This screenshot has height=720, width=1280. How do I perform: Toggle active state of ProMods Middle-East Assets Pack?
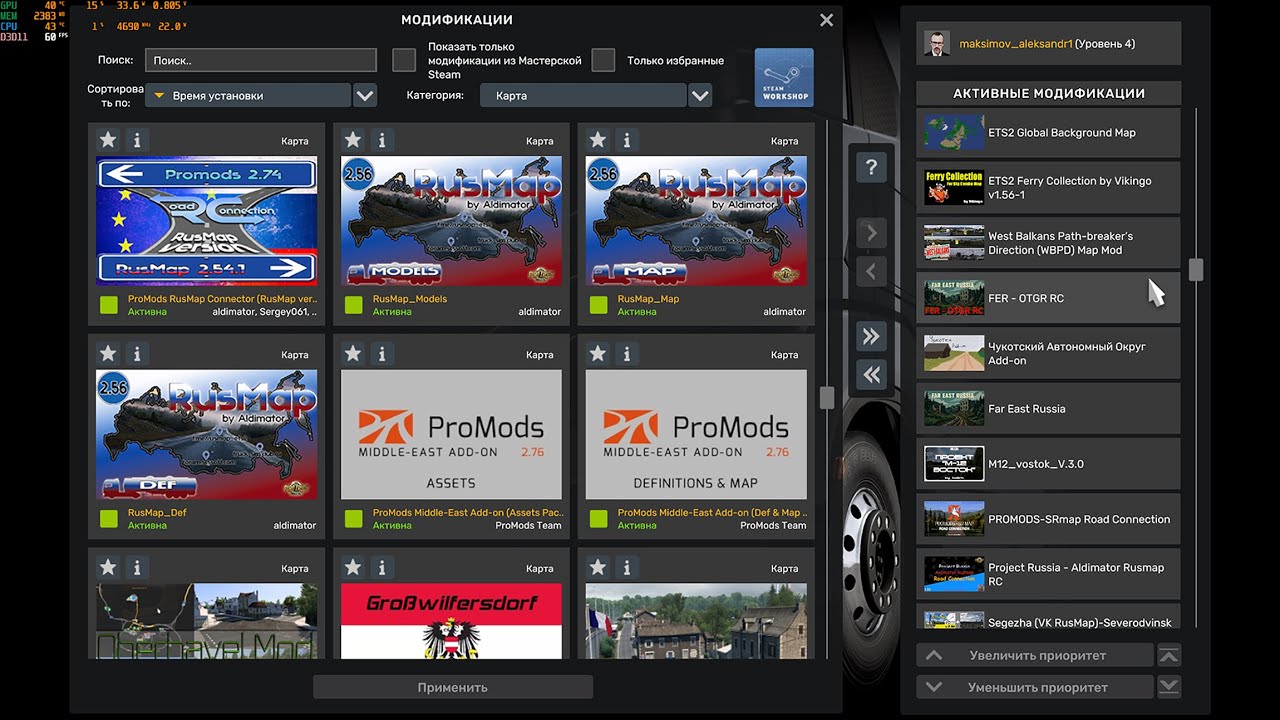click(x=353, y=519)
